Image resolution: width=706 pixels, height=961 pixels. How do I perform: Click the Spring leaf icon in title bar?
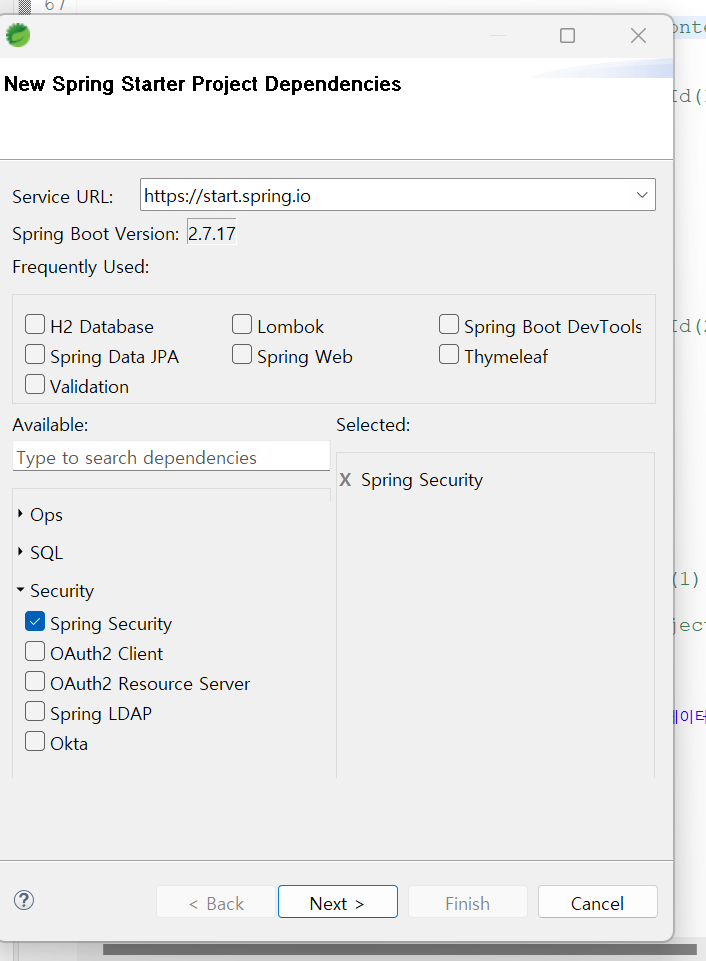18,35
